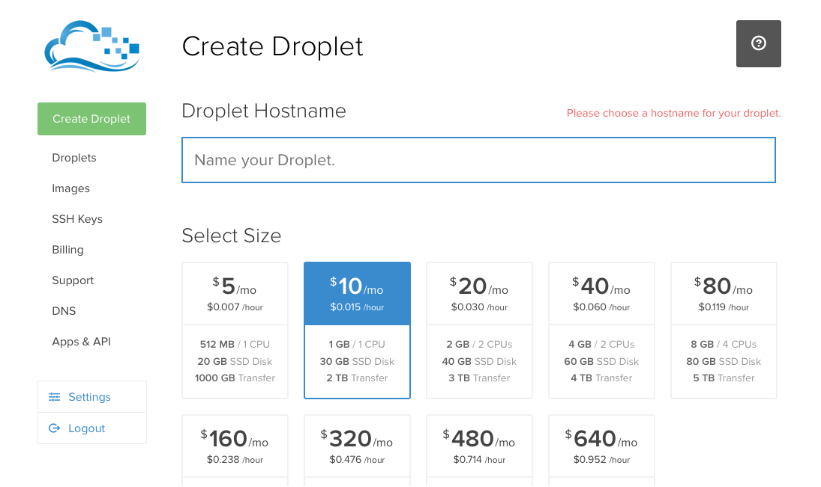This screenshot has height=487, width=821.
Task: Open the Settings link
Action: pyautogui.click(x=90, y=397)
